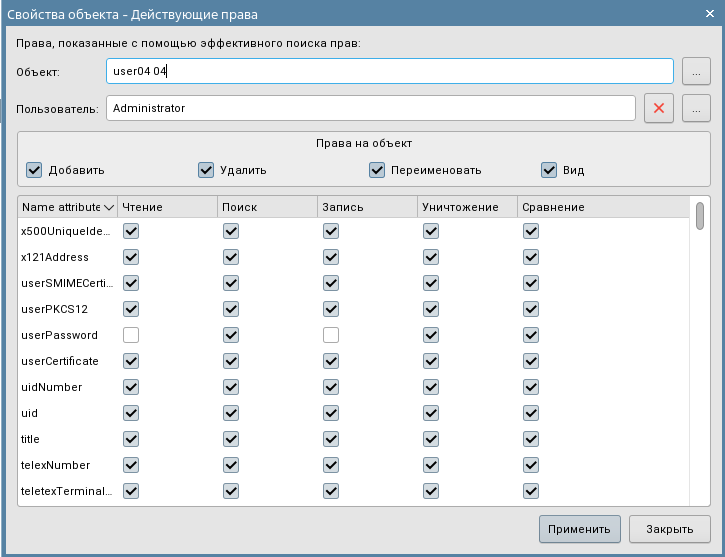
Task: Click the Уничтожение column header
Action: [x=466, y=207]
